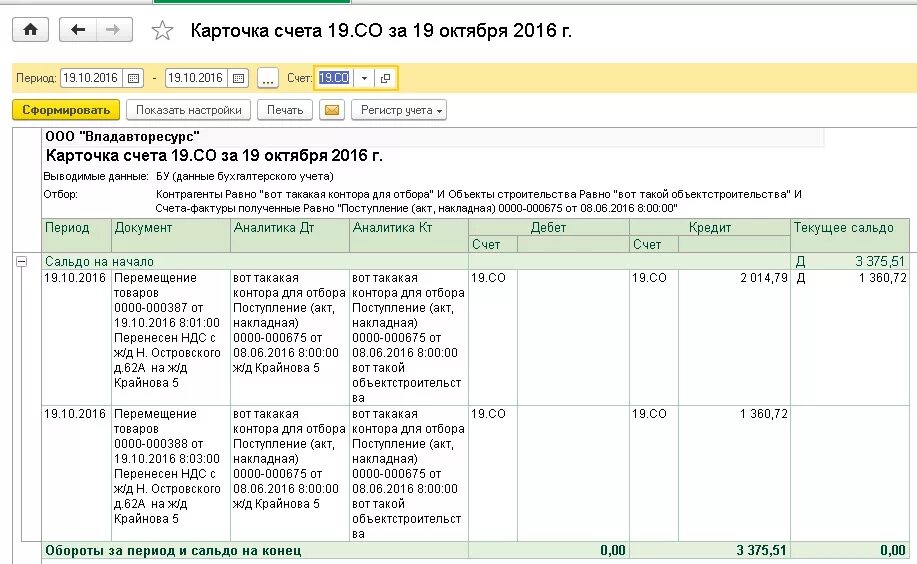The width and height of the screenshot is (917, 564).
Task: Click Показать настройки button
Action: click(188, 110)
